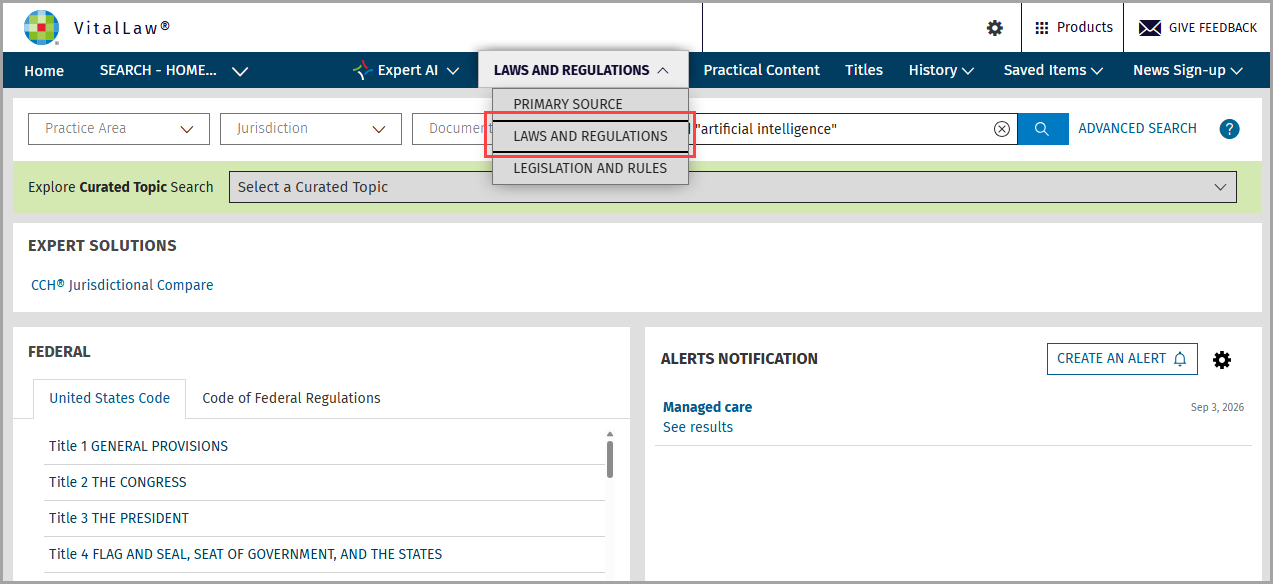
Task: Open settings gear in top header
Action: [995, 28]
